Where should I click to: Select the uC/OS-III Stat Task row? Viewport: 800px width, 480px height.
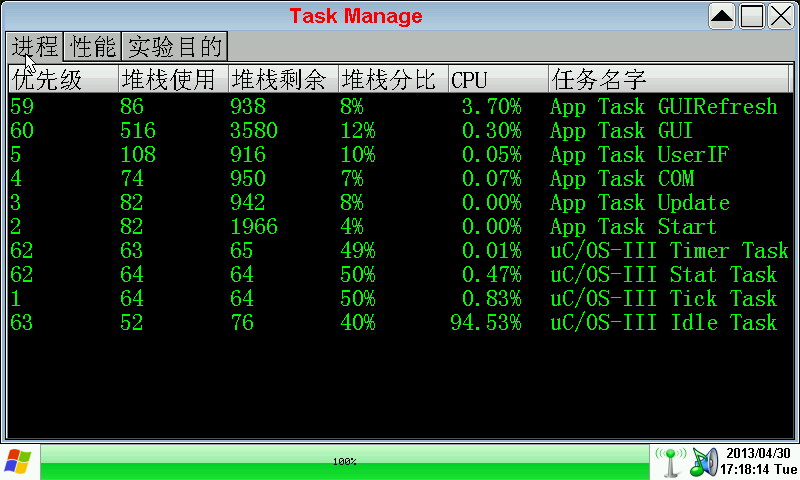[x=399, y=275]
